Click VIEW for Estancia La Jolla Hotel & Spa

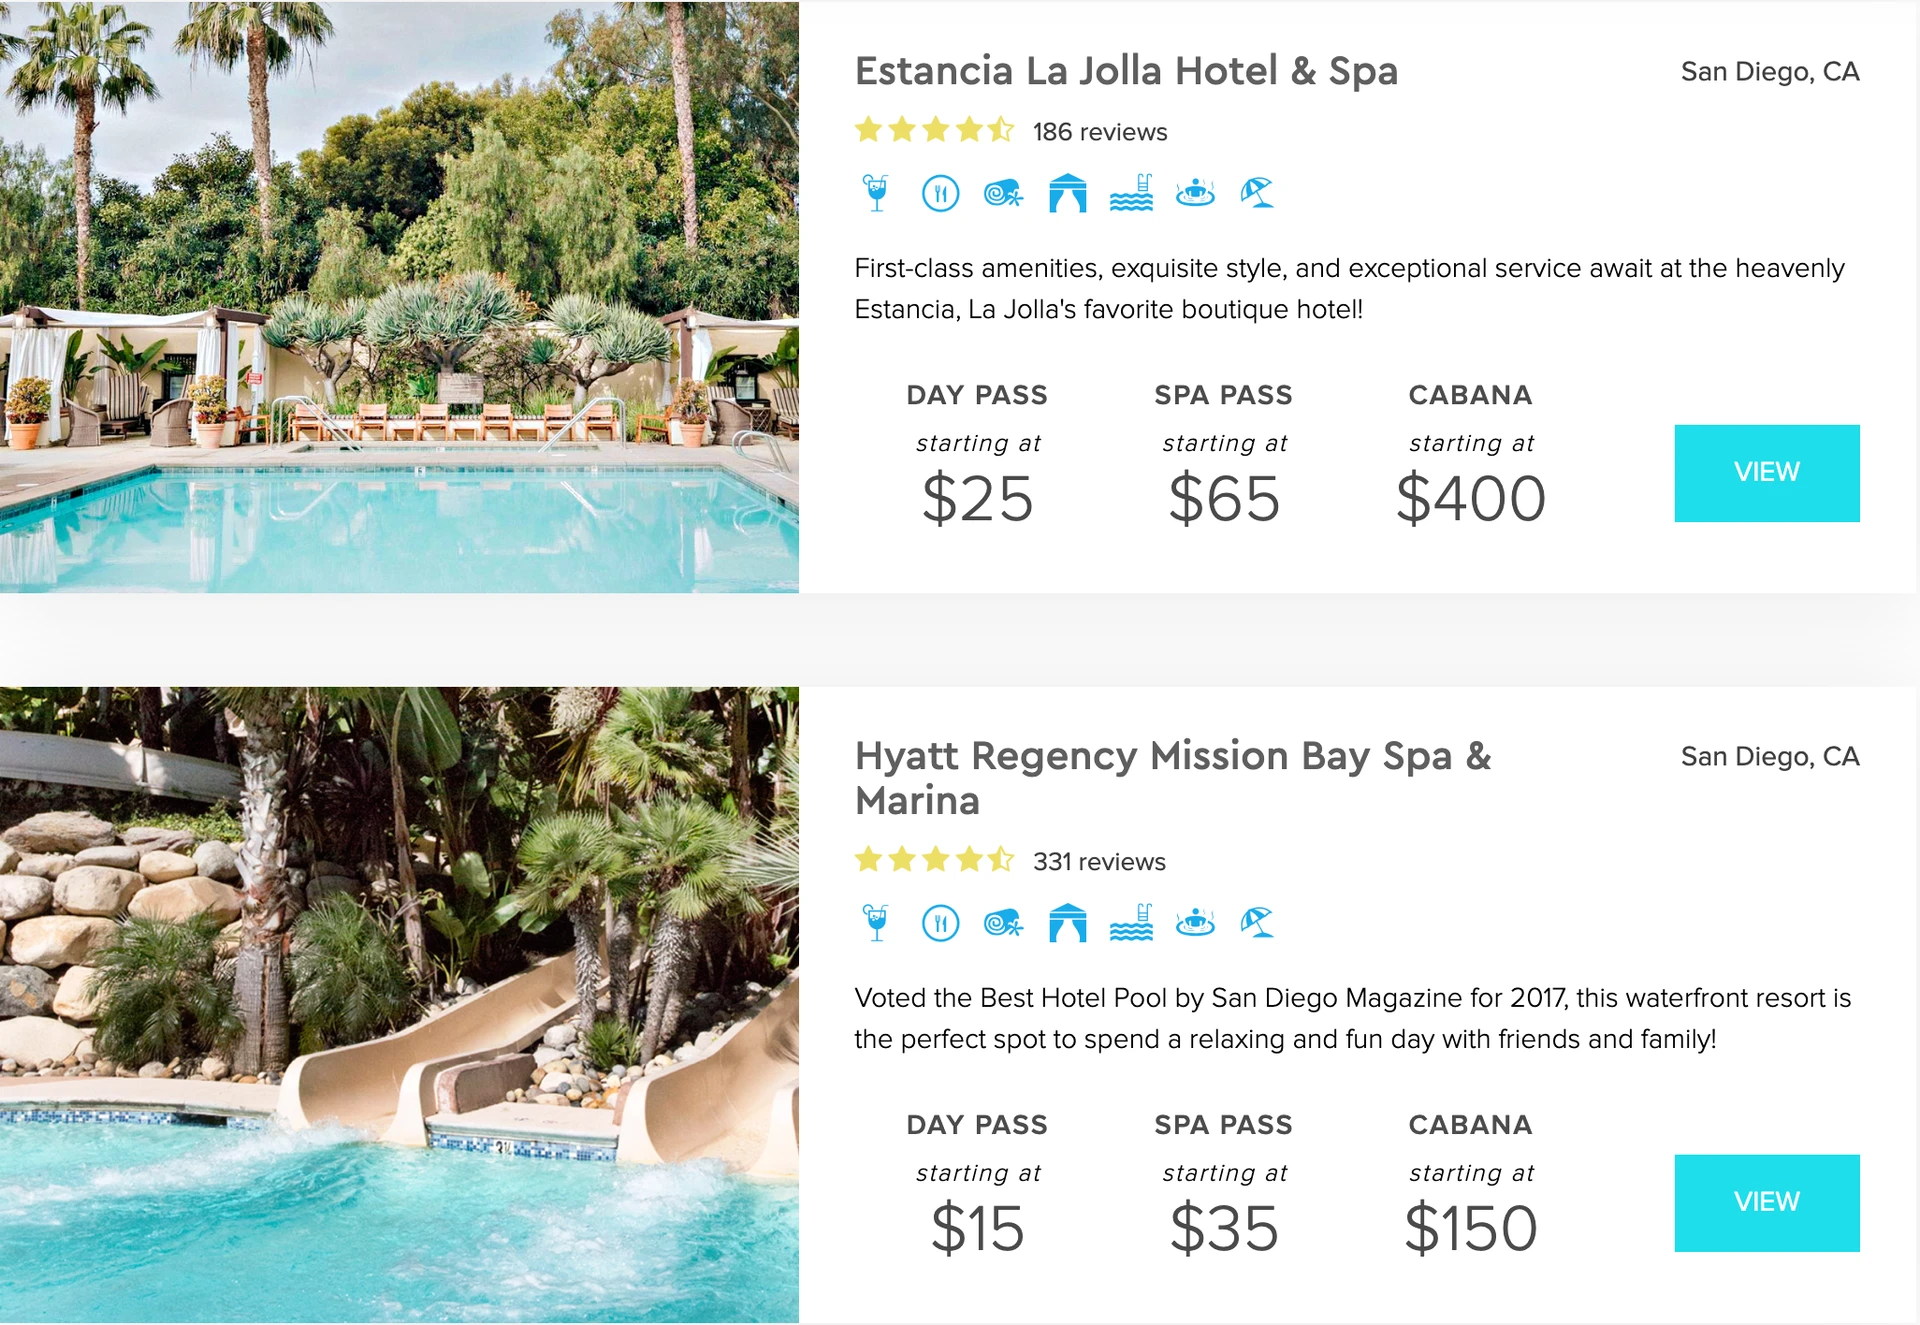click(1766, 473)
